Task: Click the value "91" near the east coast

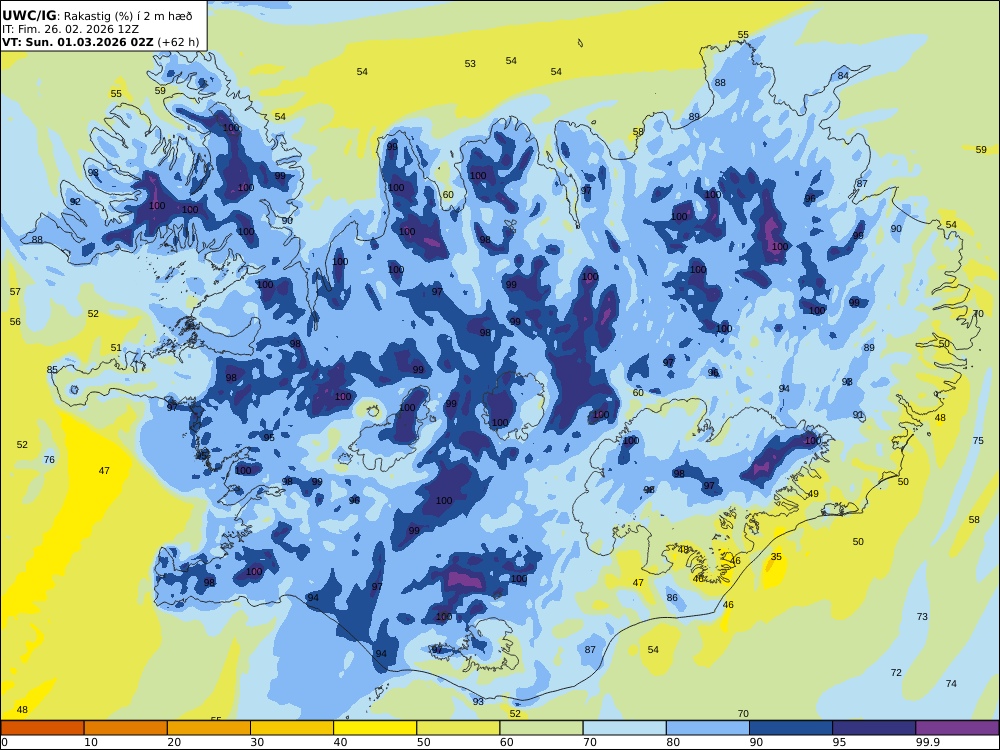Action: click(858, 415)
